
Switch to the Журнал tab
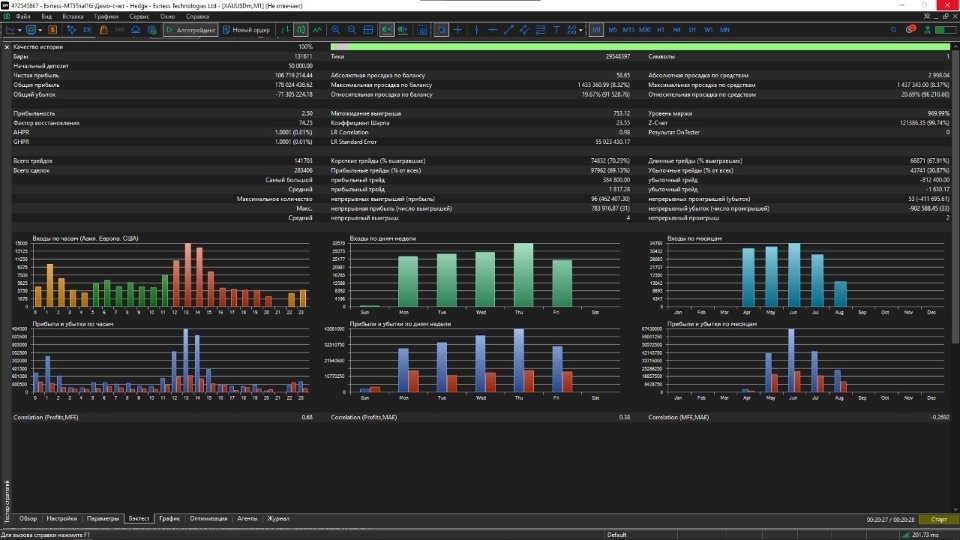(278, 519)
